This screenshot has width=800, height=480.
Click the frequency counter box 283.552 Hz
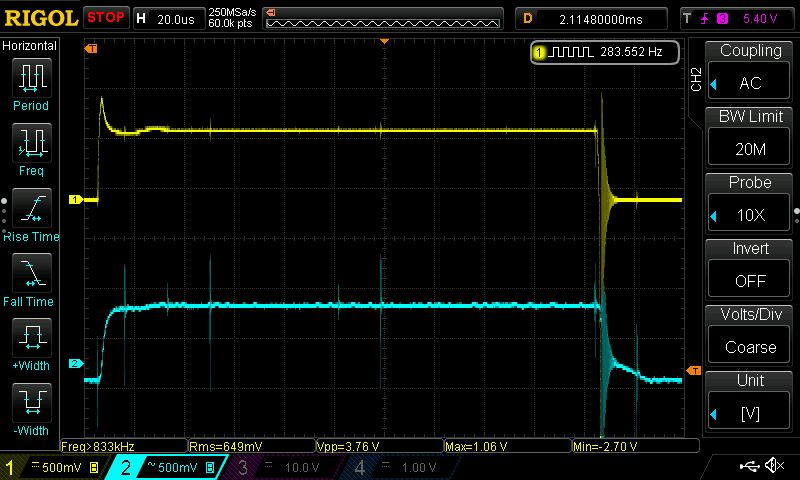pos(605,52)
